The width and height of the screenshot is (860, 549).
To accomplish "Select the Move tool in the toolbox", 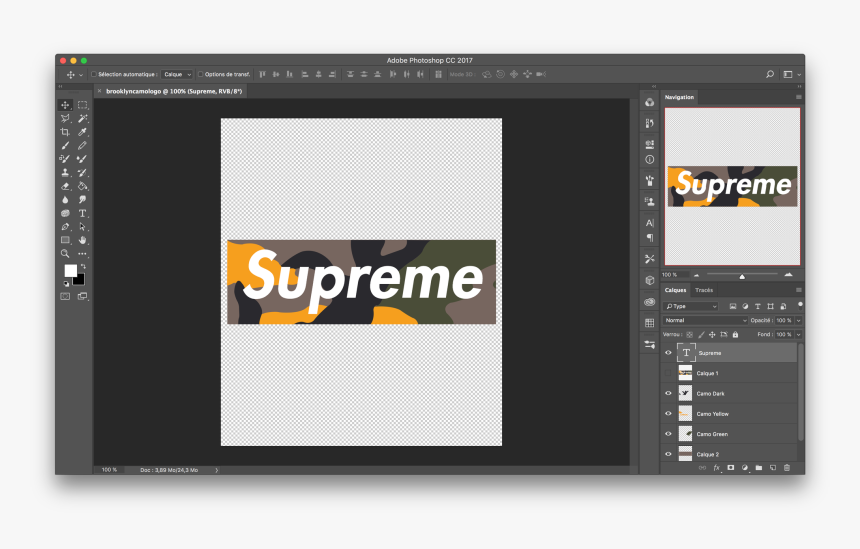I will 65,105.
